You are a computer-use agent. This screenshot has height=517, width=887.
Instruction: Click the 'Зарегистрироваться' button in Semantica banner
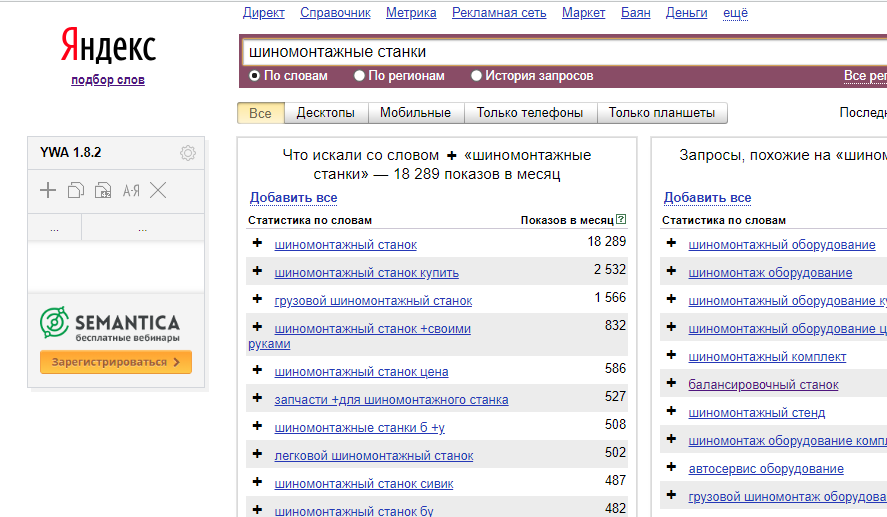(116, 362)
